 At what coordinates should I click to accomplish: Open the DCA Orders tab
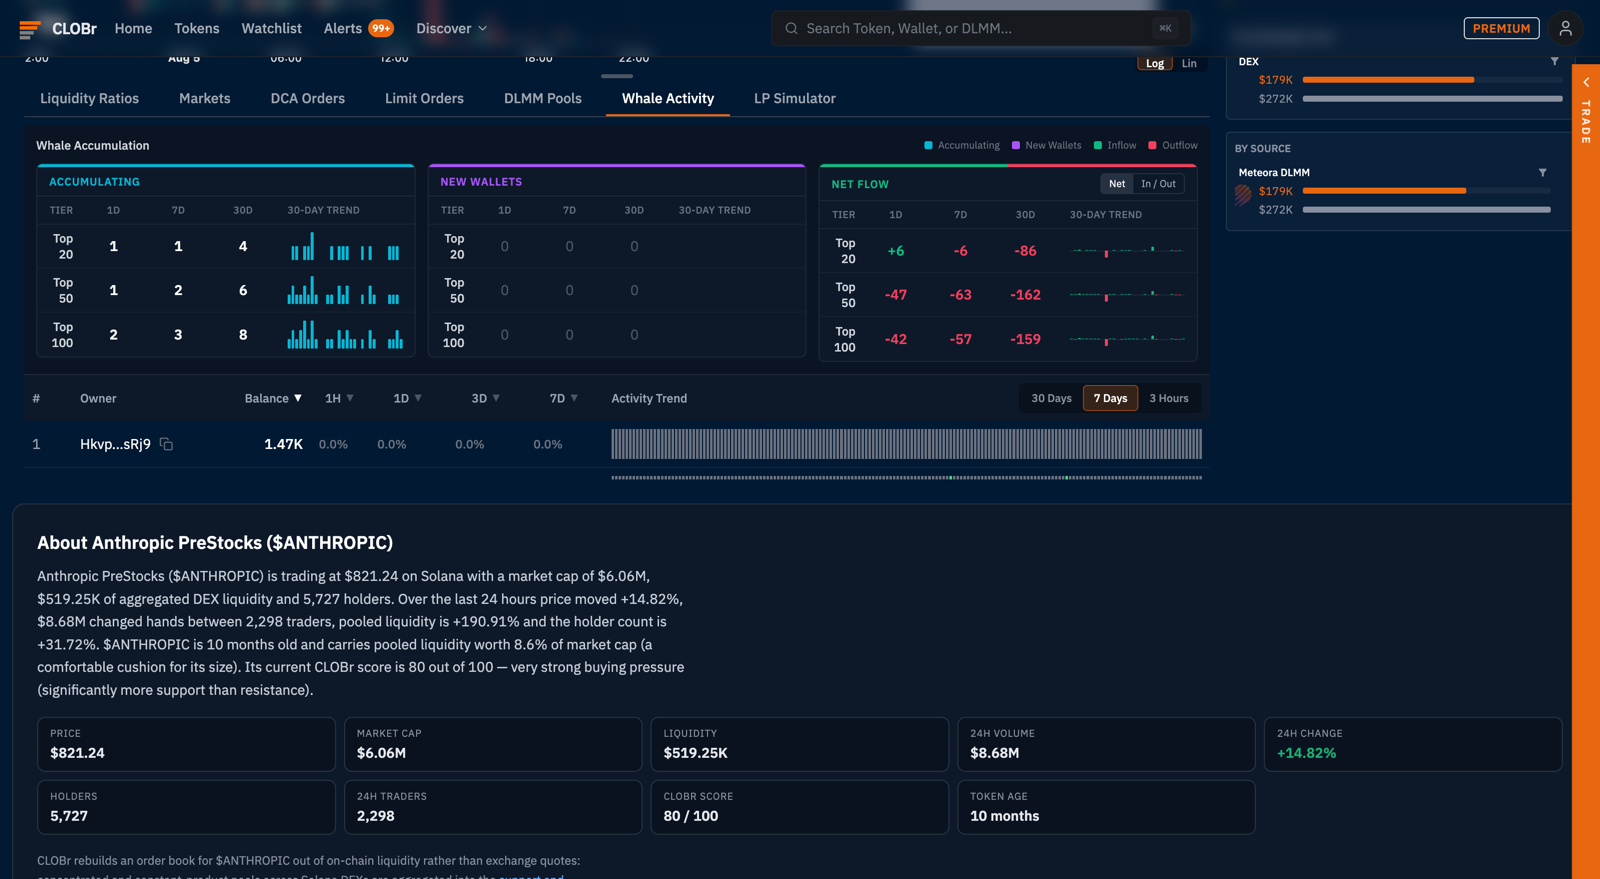pos(308,98)
